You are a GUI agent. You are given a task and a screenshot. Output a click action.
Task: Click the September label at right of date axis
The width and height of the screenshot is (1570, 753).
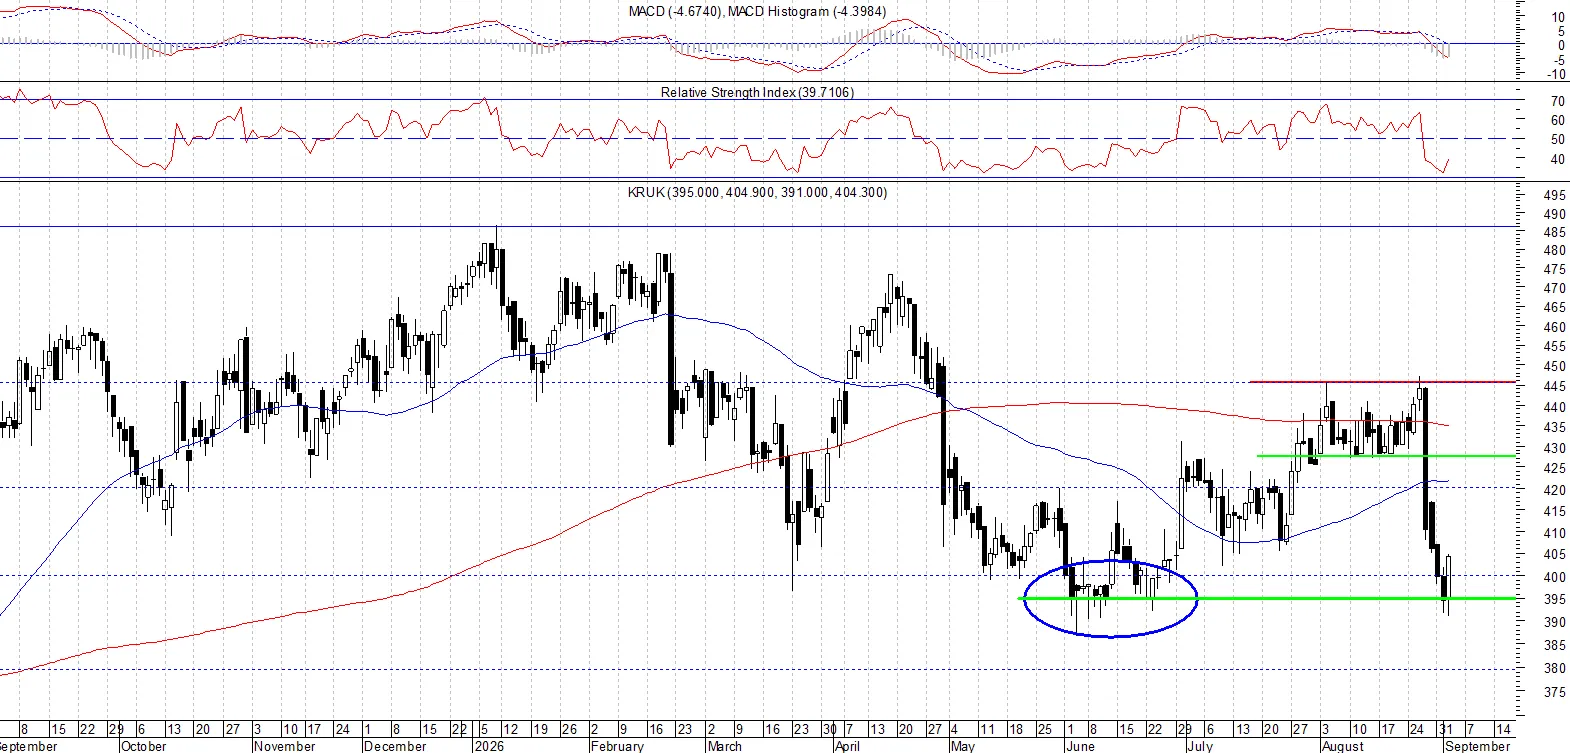coord(1478,746)
